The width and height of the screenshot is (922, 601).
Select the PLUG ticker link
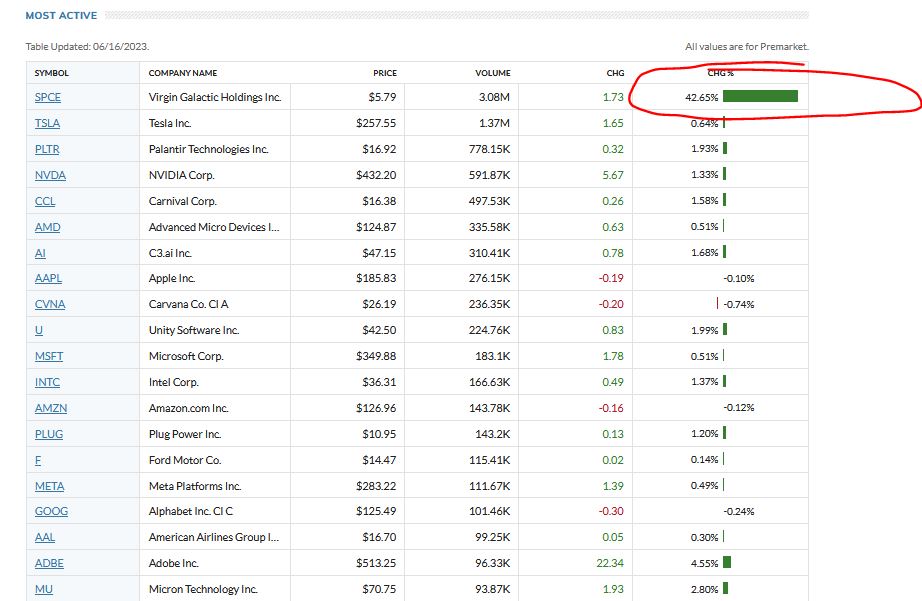click(x=48, y=434)
